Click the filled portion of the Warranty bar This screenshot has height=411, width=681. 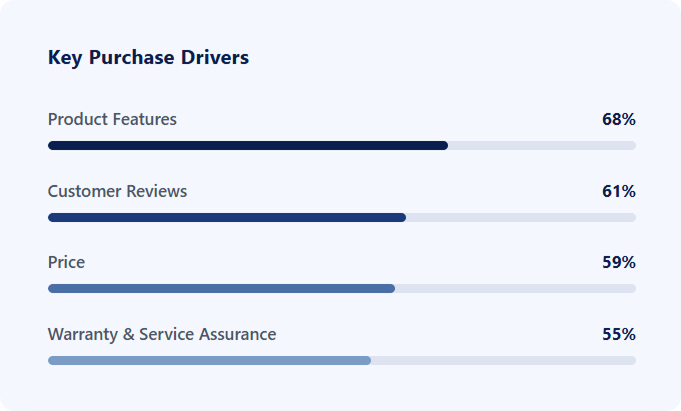tap(209, 360)
